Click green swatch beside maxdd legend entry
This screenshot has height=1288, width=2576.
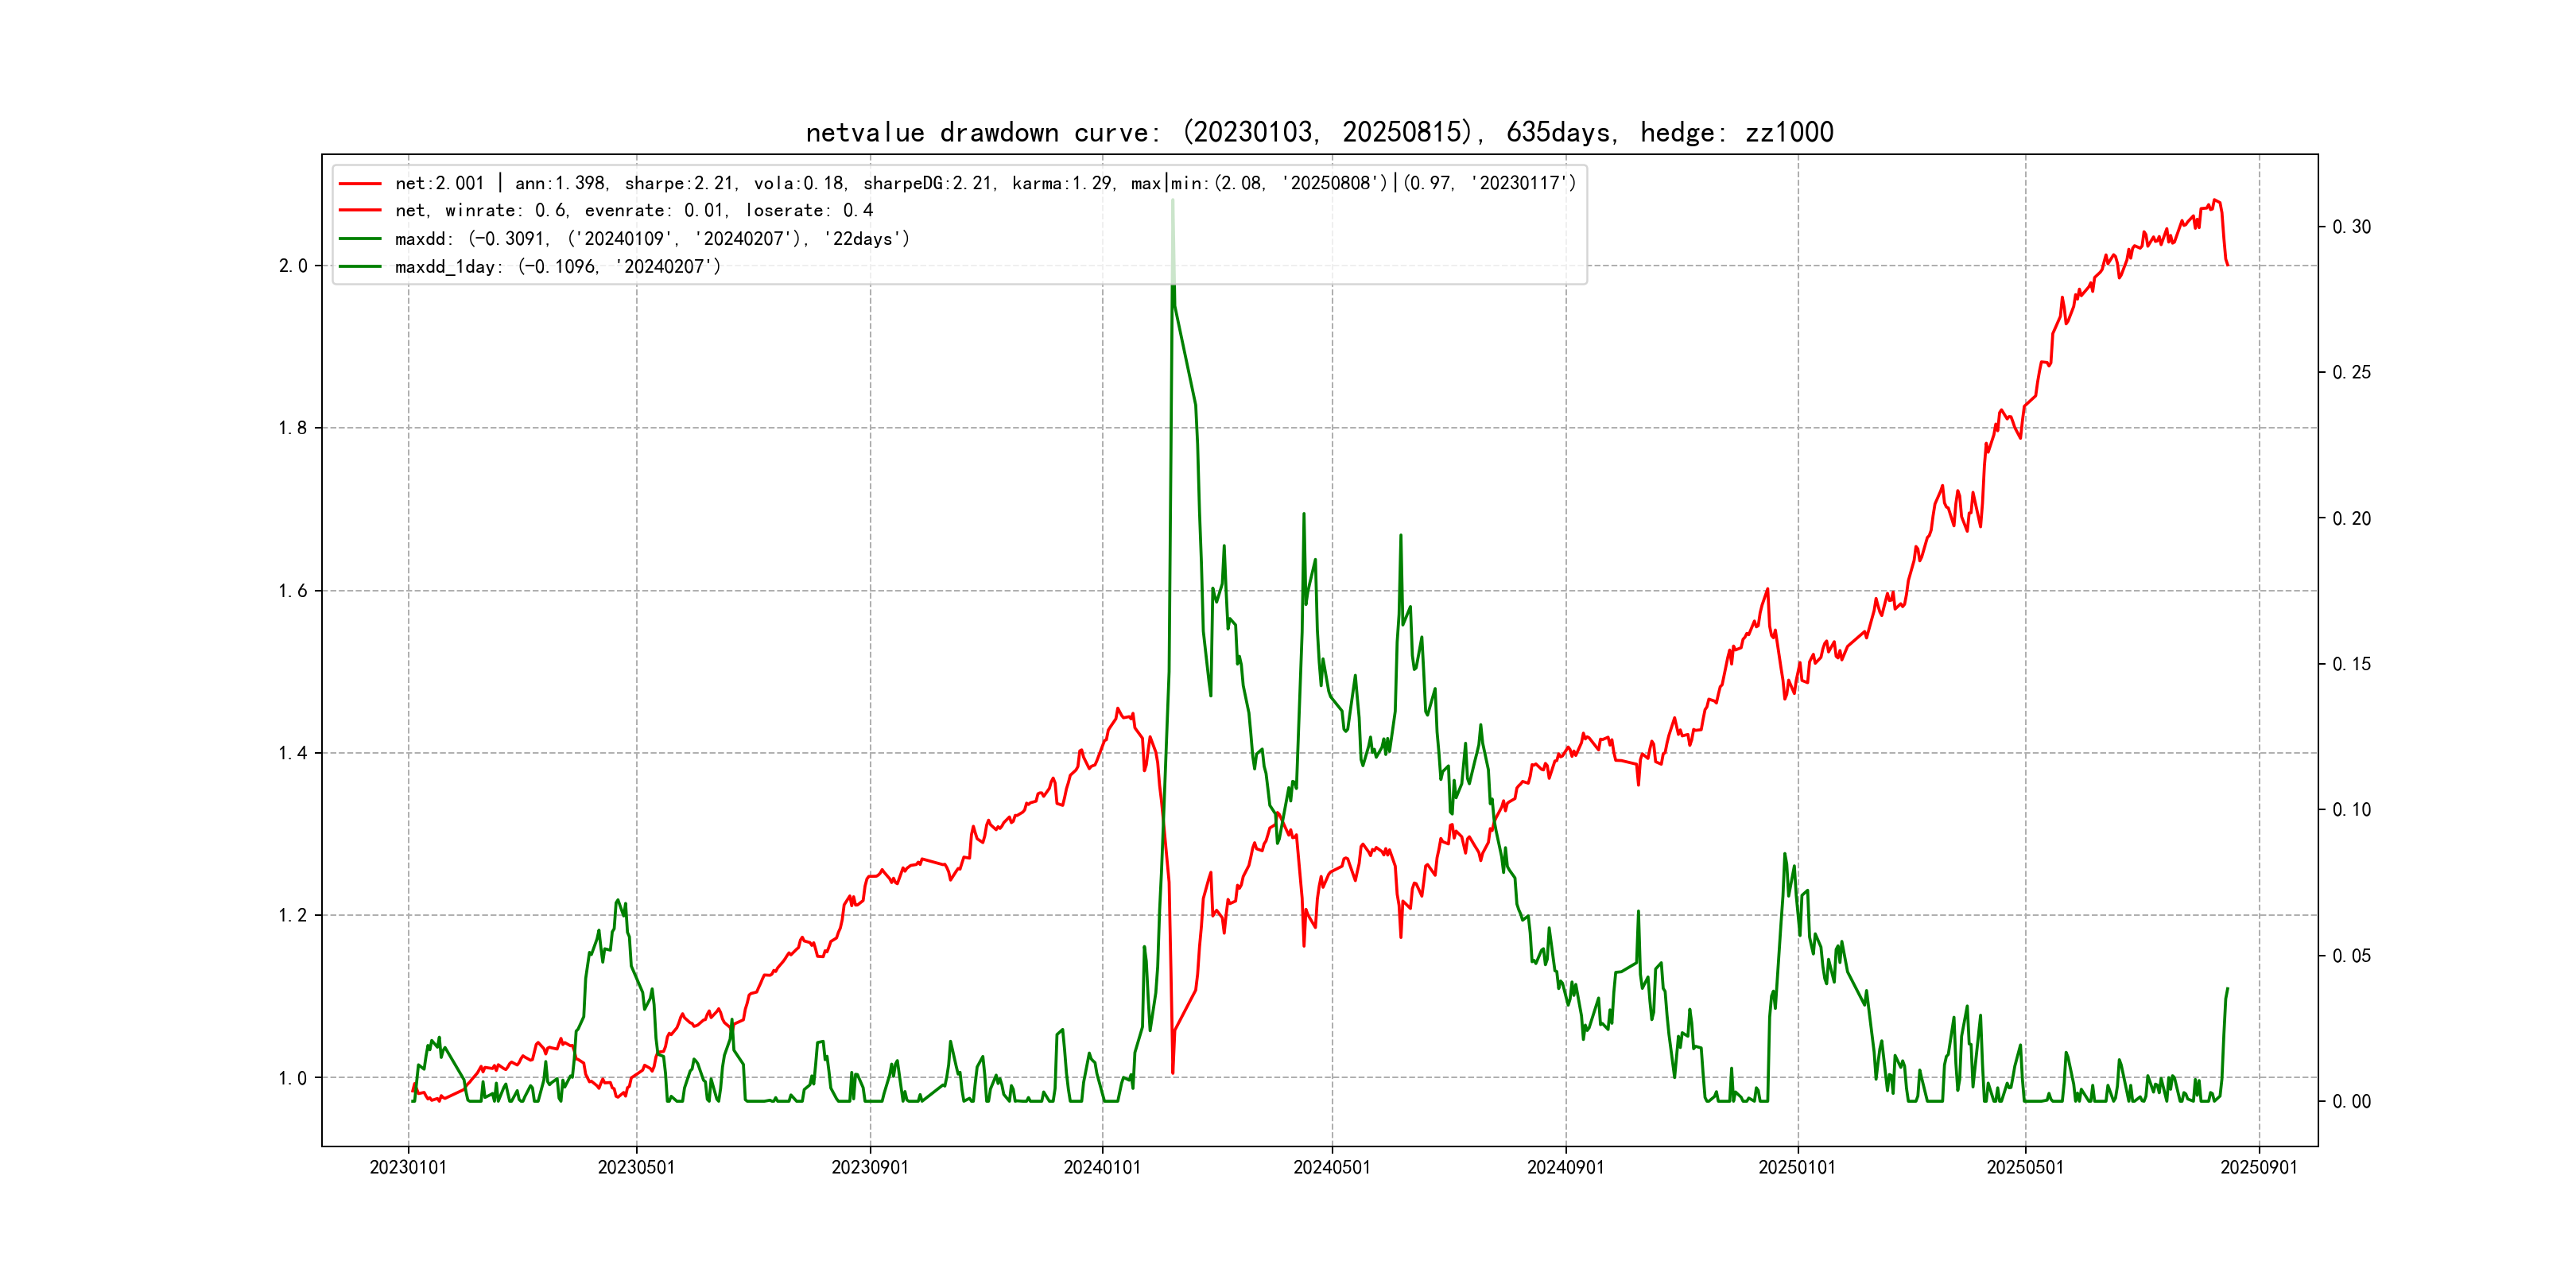(360, 239)
